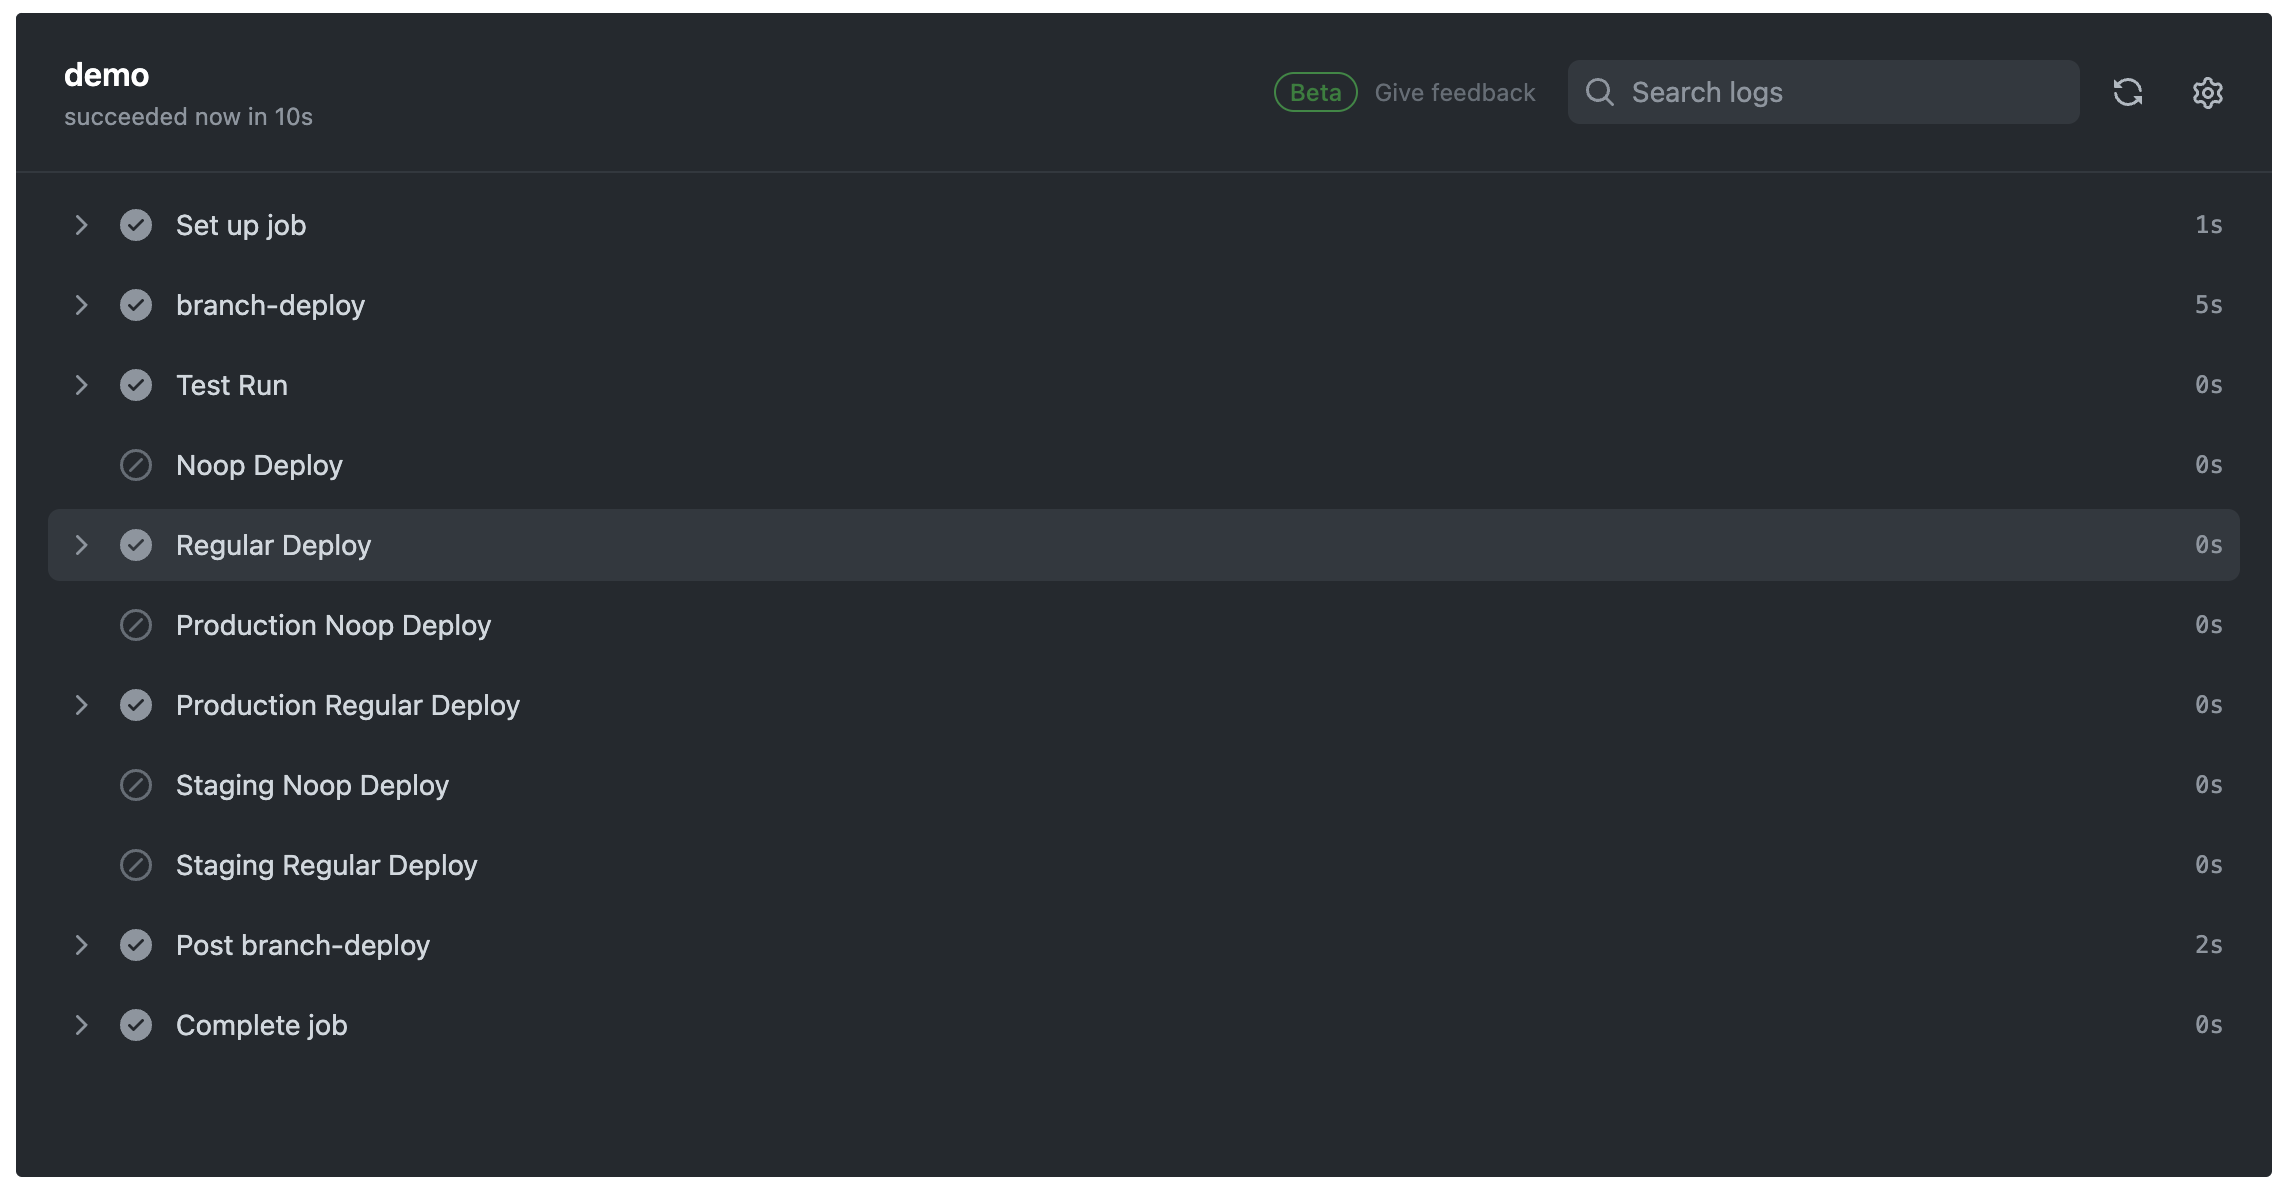
Task: Expand the Complete job step
Action: click(82, 1024)
